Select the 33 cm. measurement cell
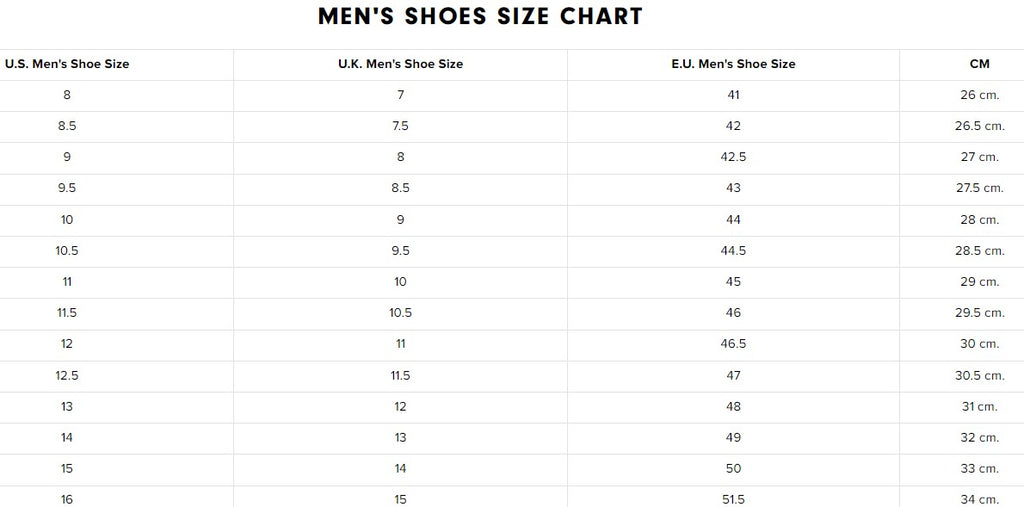 [979, 469]
